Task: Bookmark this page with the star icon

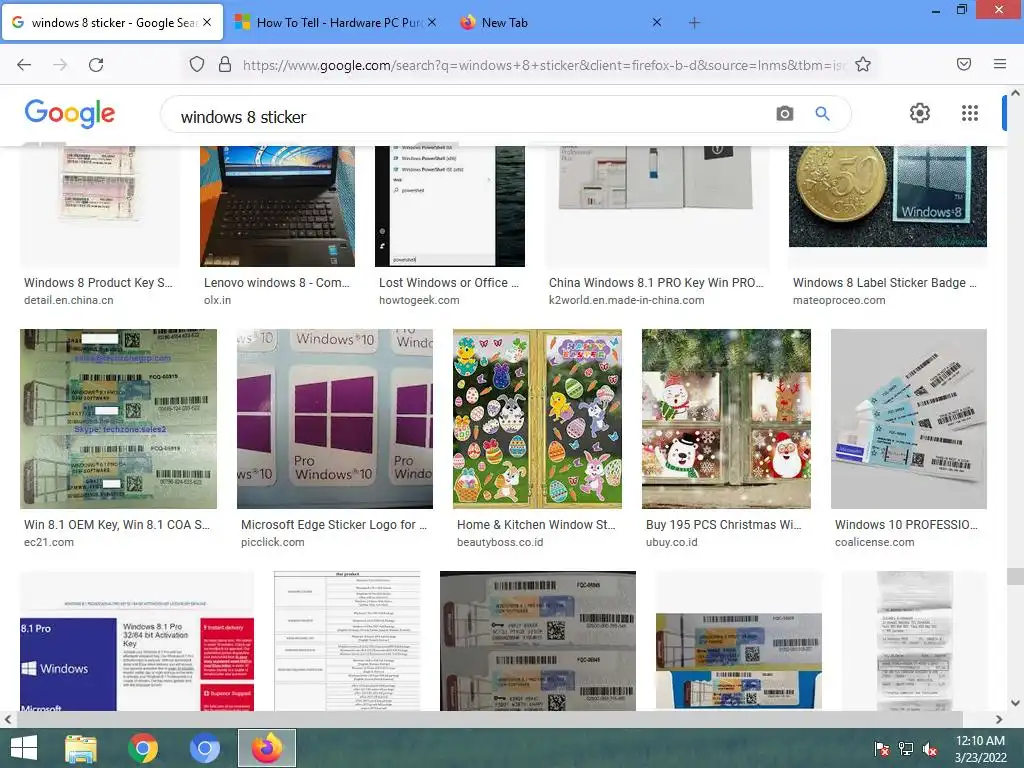Action: (x=863, y=64)
